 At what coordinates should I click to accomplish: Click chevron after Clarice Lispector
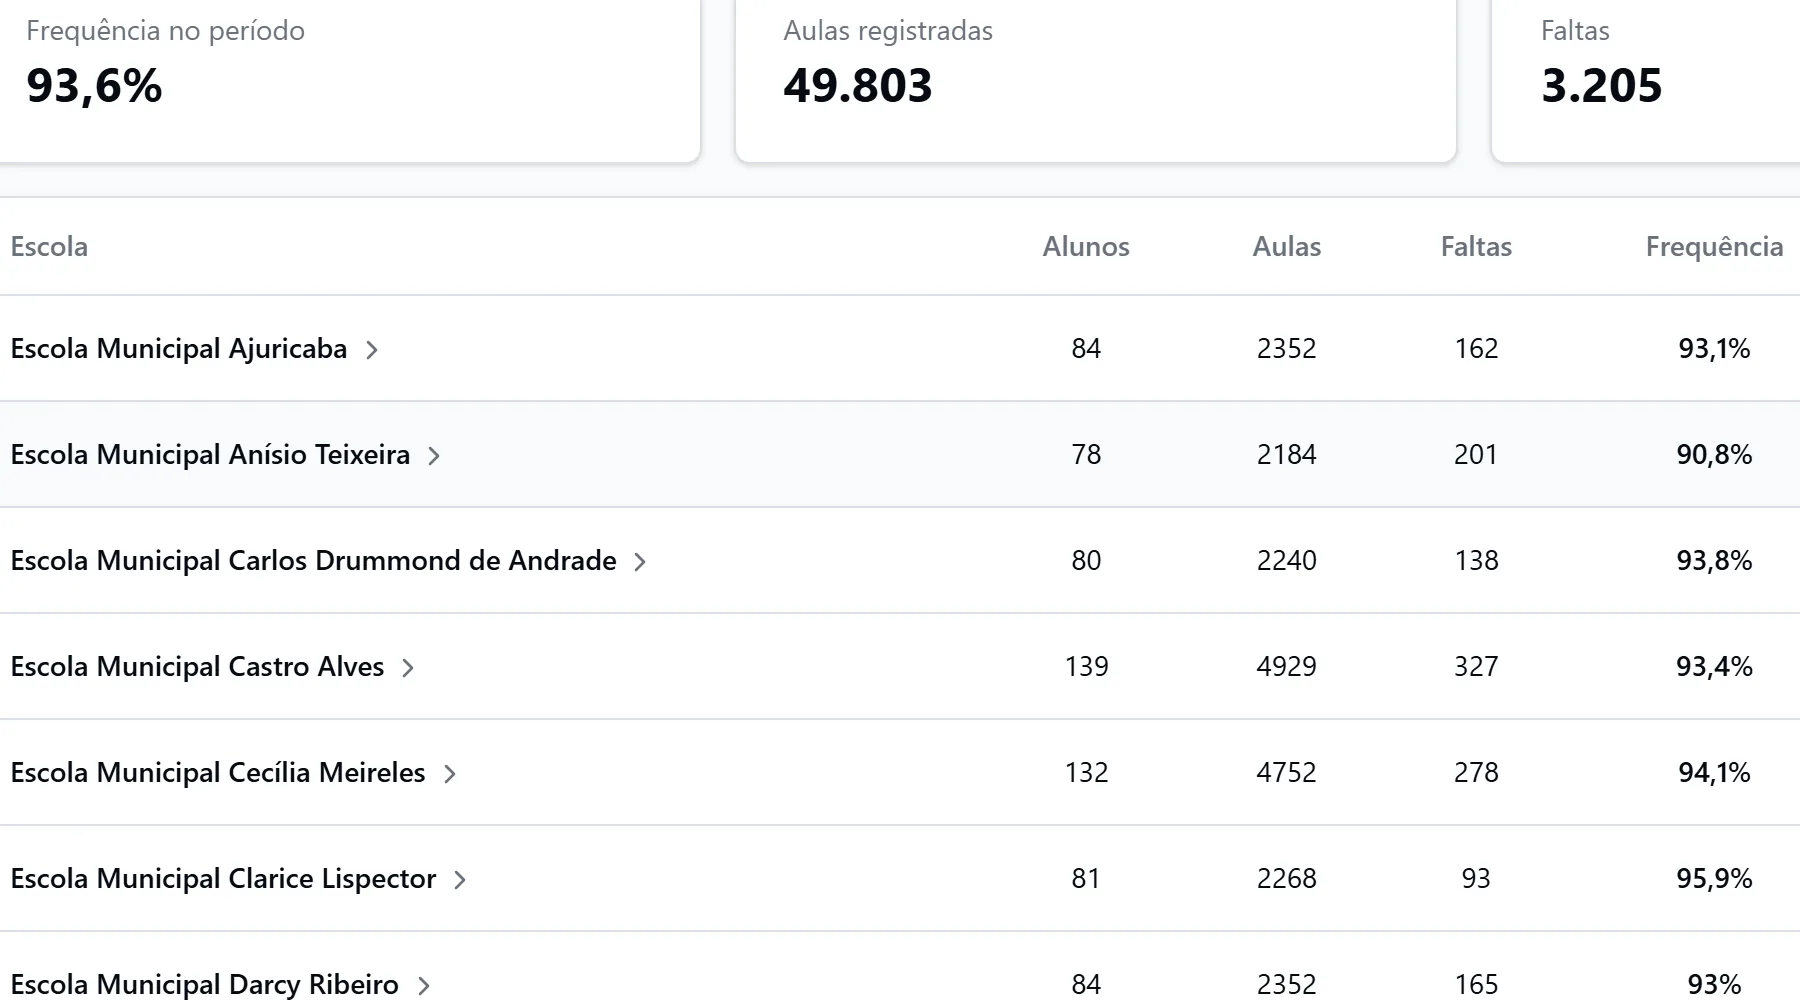[x=460, y=880]
